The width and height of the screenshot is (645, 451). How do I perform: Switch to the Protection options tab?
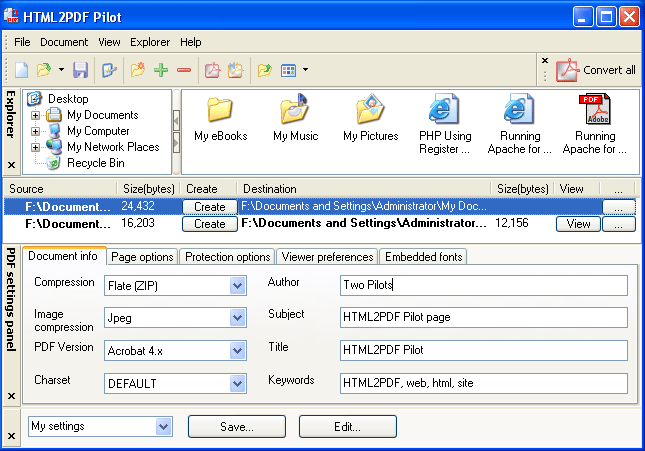pos(227,257)
